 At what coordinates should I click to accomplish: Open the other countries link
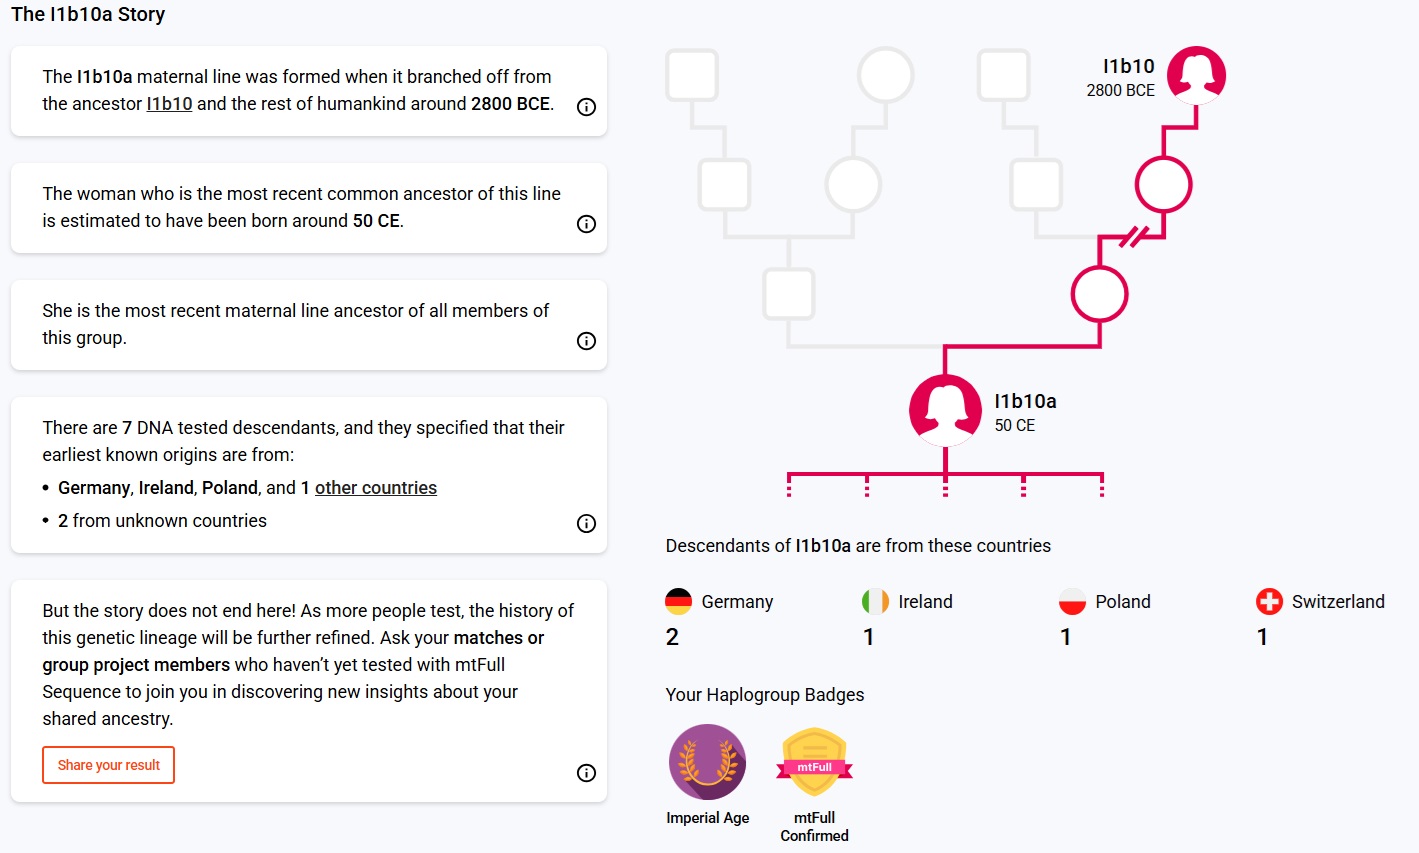pyautogui.click(x=376, y=488)
